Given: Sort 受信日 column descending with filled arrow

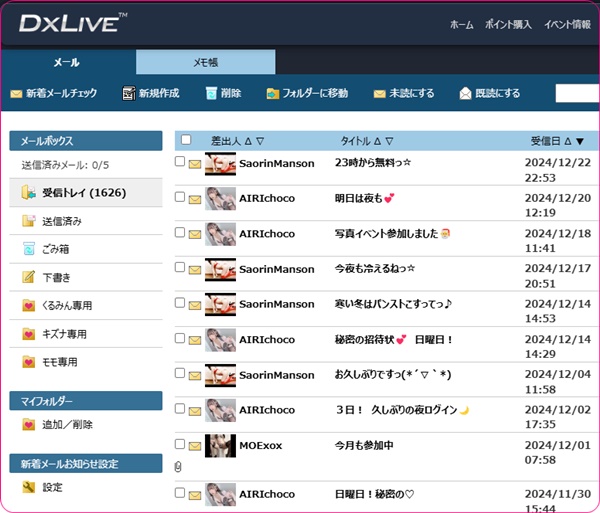Looking at the screenshot, I should pos(580,142).
